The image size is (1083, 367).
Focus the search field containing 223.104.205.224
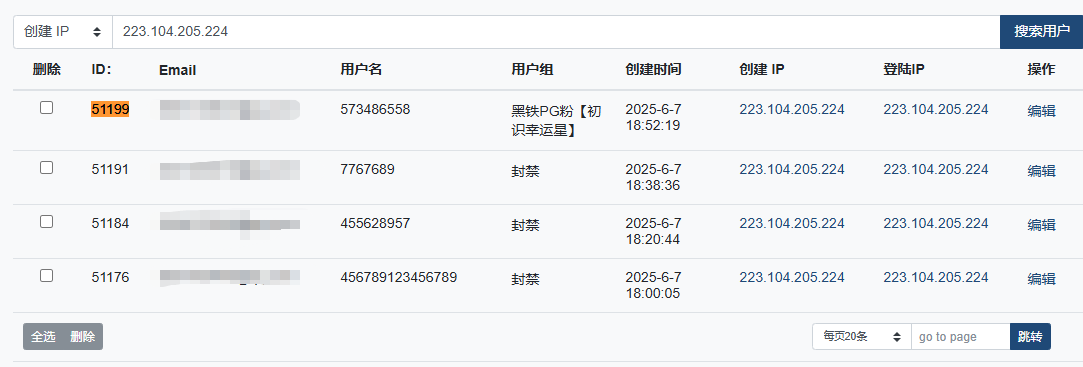click(556, 32)
